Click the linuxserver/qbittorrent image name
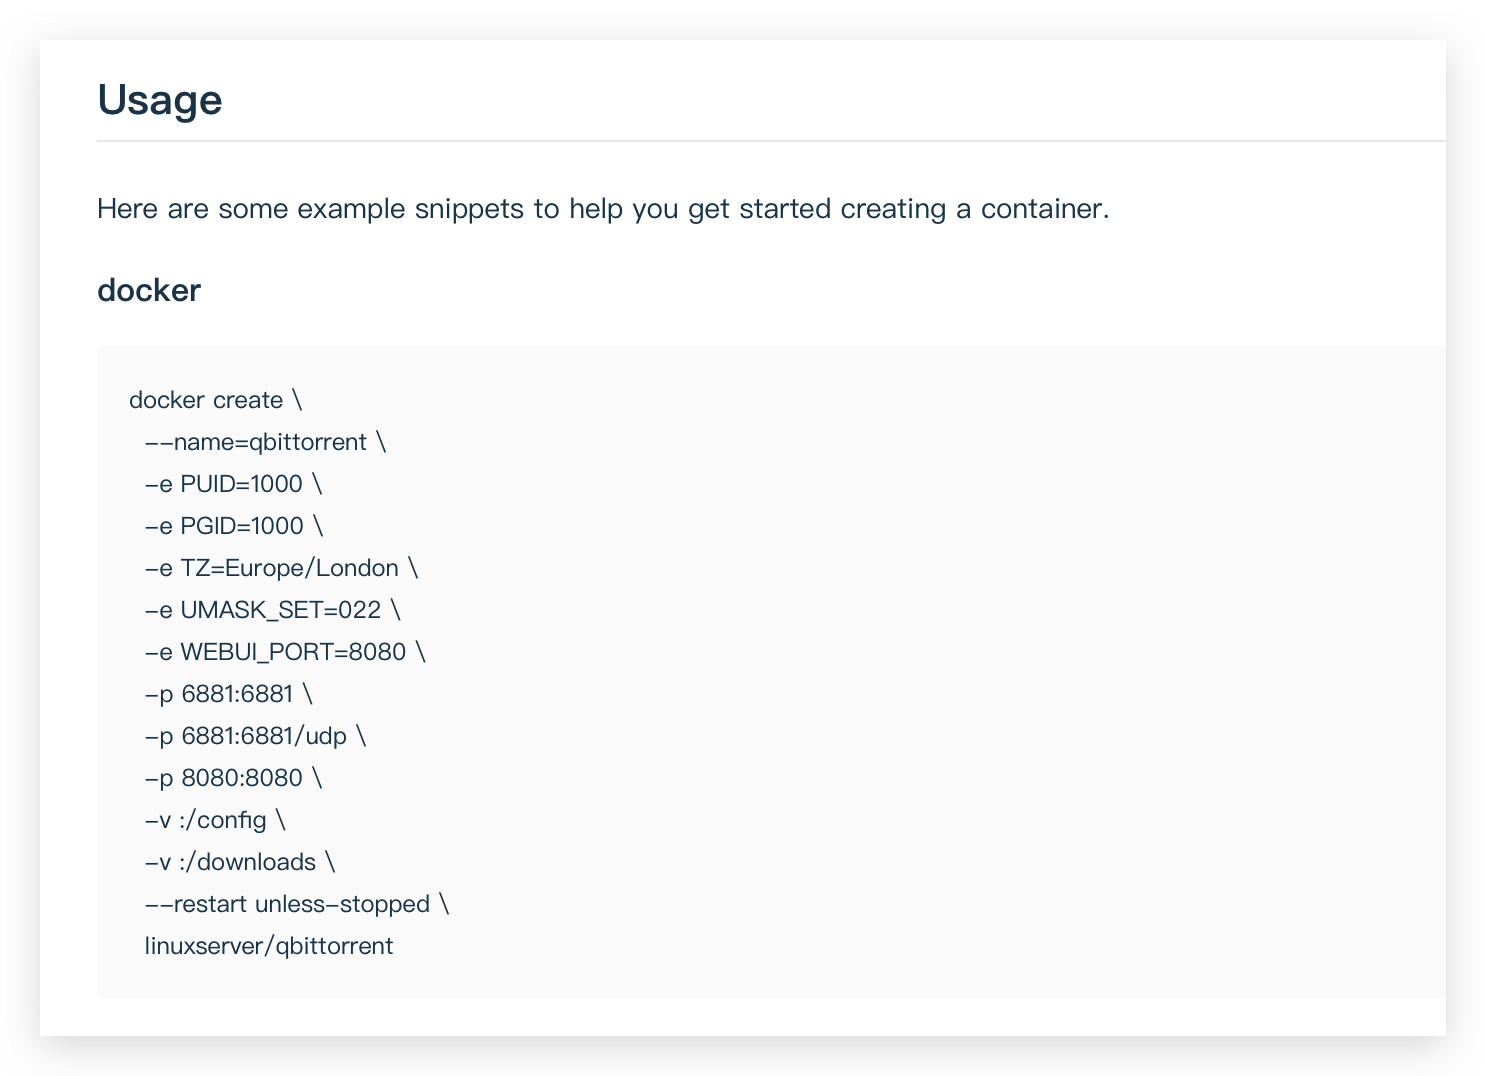The width and height of the screenshot is (1486, 1076). (x=269, y=946)
